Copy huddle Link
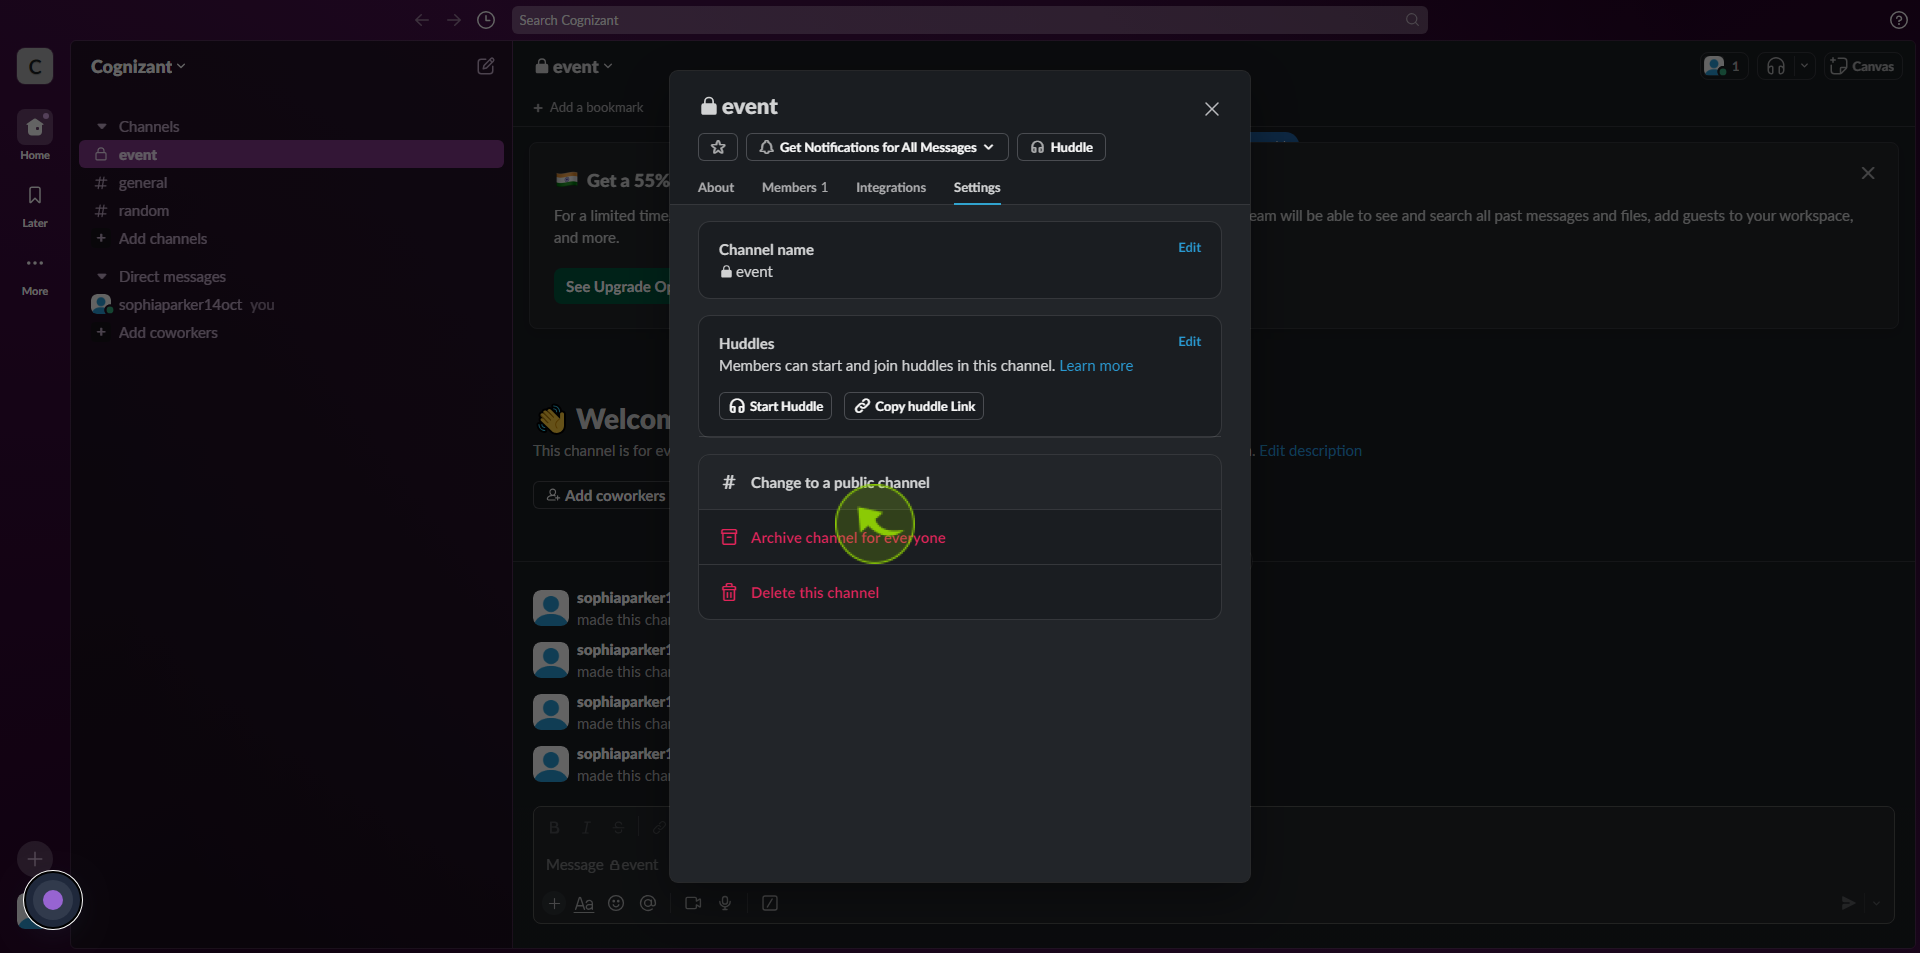The image size is (1920, 953). point(914,406)
